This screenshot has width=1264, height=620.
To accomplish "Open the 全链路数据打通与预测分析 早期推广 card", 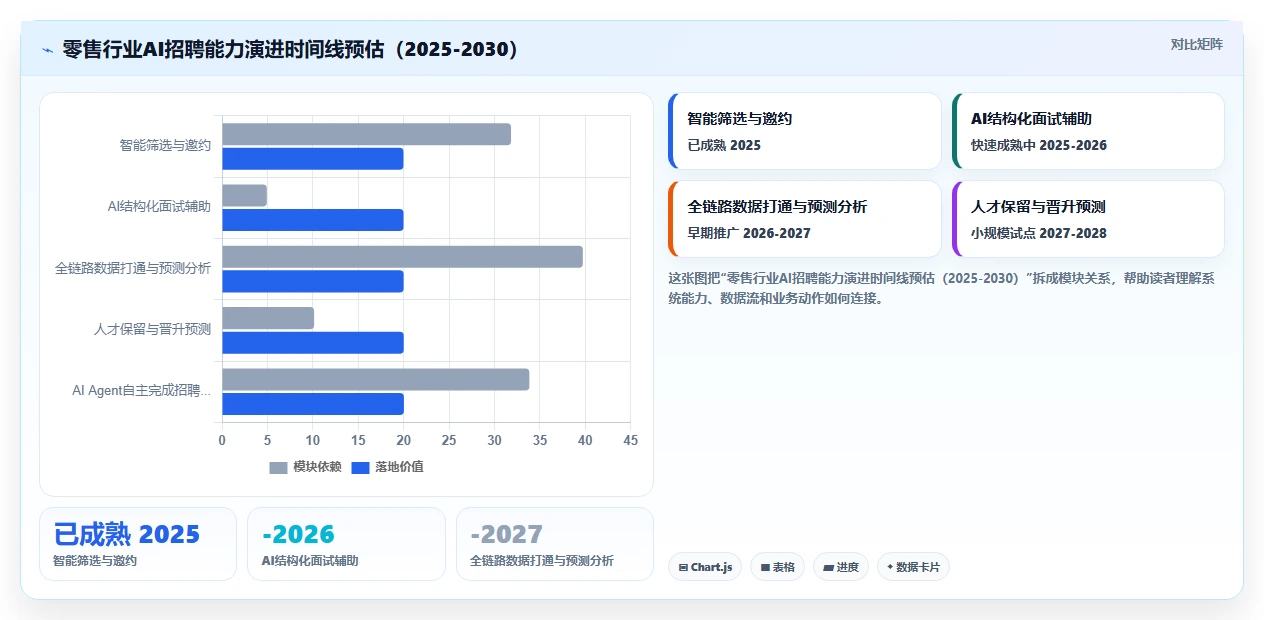I will click(805, 219).
